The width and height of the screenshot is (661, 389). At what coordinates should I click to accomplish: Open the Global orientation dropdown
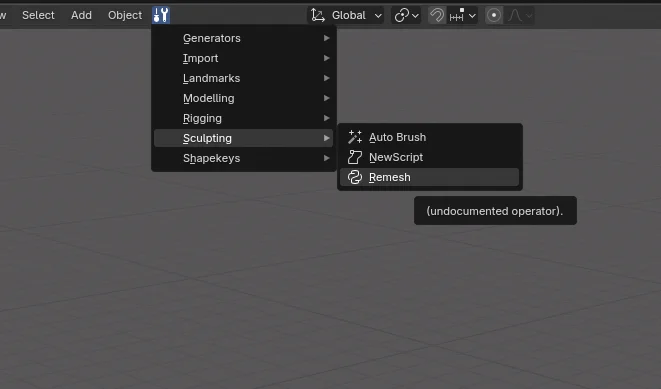coord(346,16)
